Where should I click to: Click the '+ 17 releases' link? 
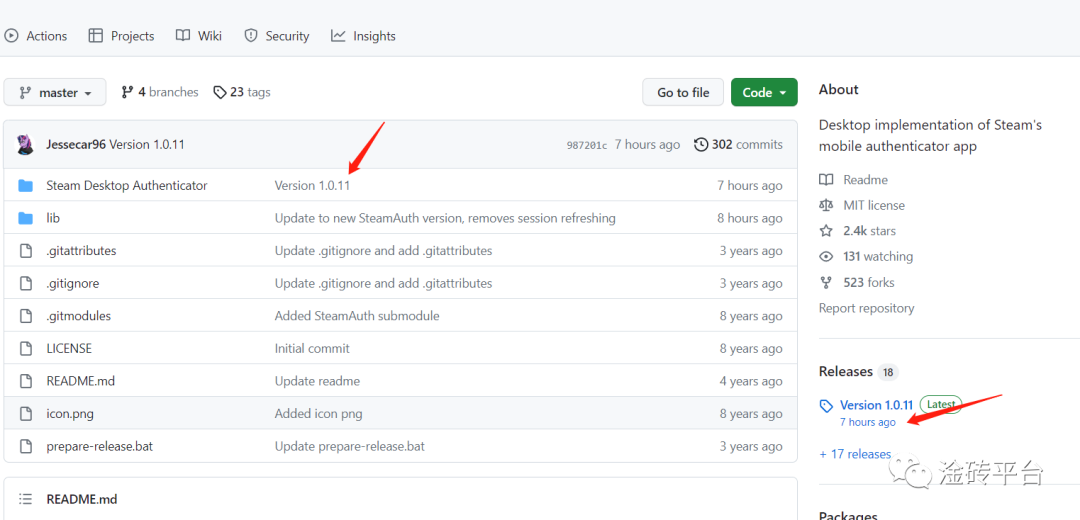coord(855,454)
